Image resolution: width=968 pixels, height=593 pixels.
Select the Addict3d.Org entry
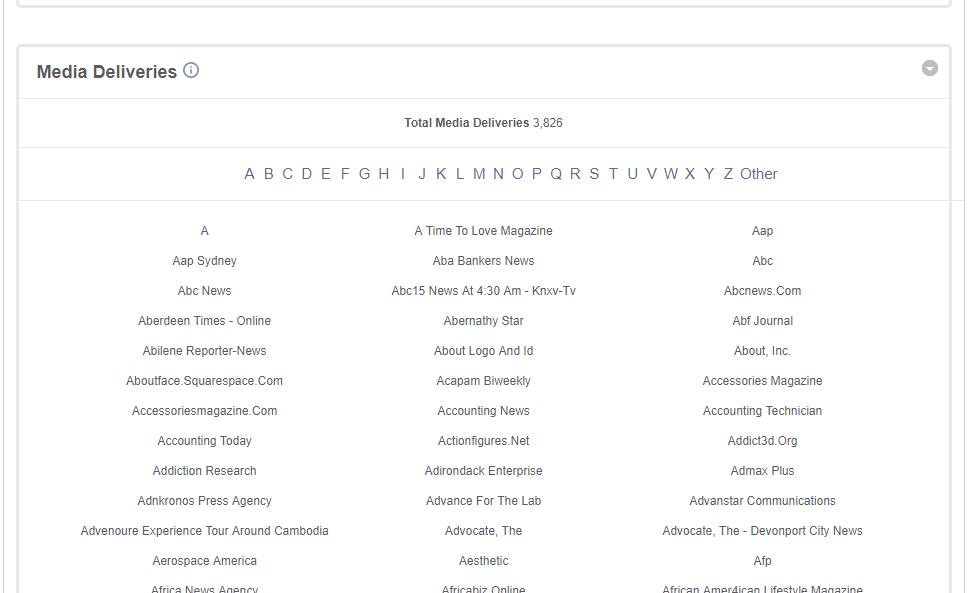[762, 441]
